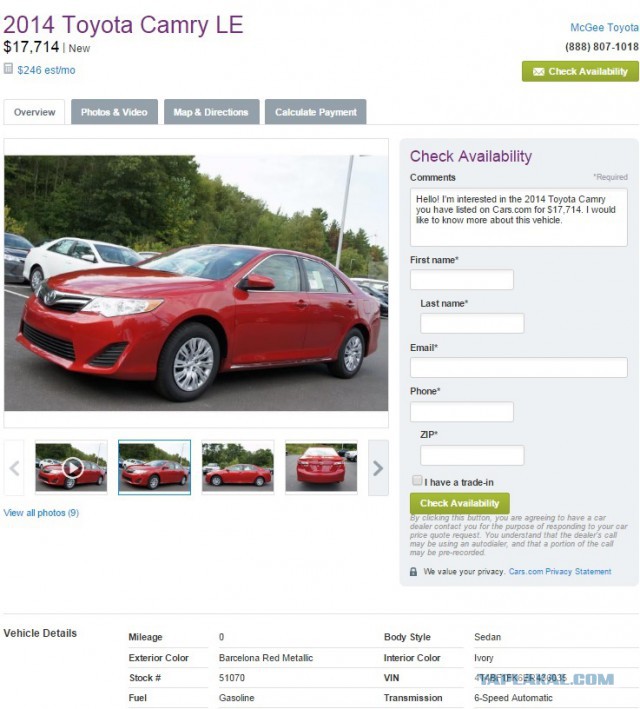Image resolution: width=640 pixels, height=709 pixels.
Task: Select the Overview tab
Action: 34,112
